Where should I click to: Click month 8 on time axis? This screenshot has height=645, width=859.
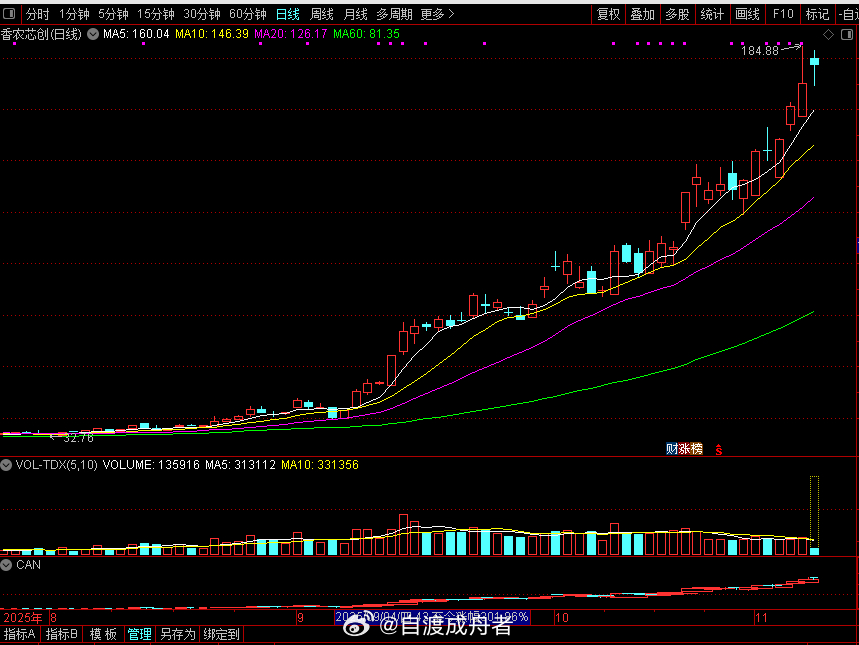(53, 618)
